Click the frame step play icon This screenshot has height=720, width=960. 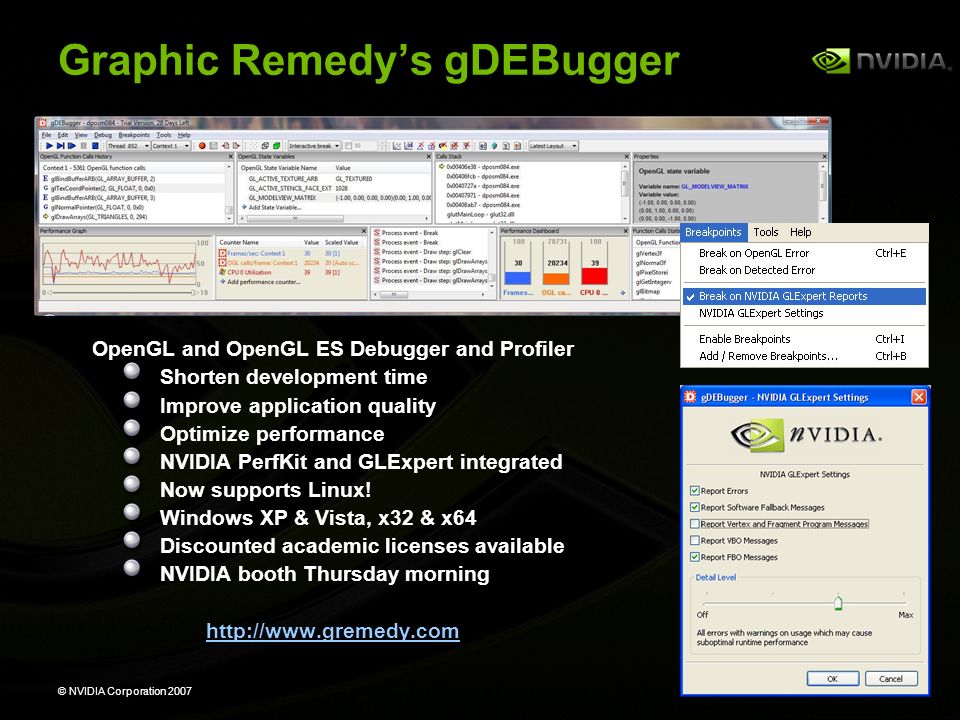(x=72, y=146)
